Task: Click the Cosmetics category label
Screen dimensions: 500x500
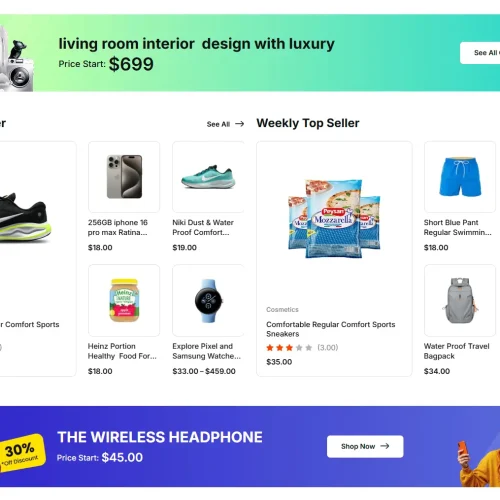Action: pos(282,310)
